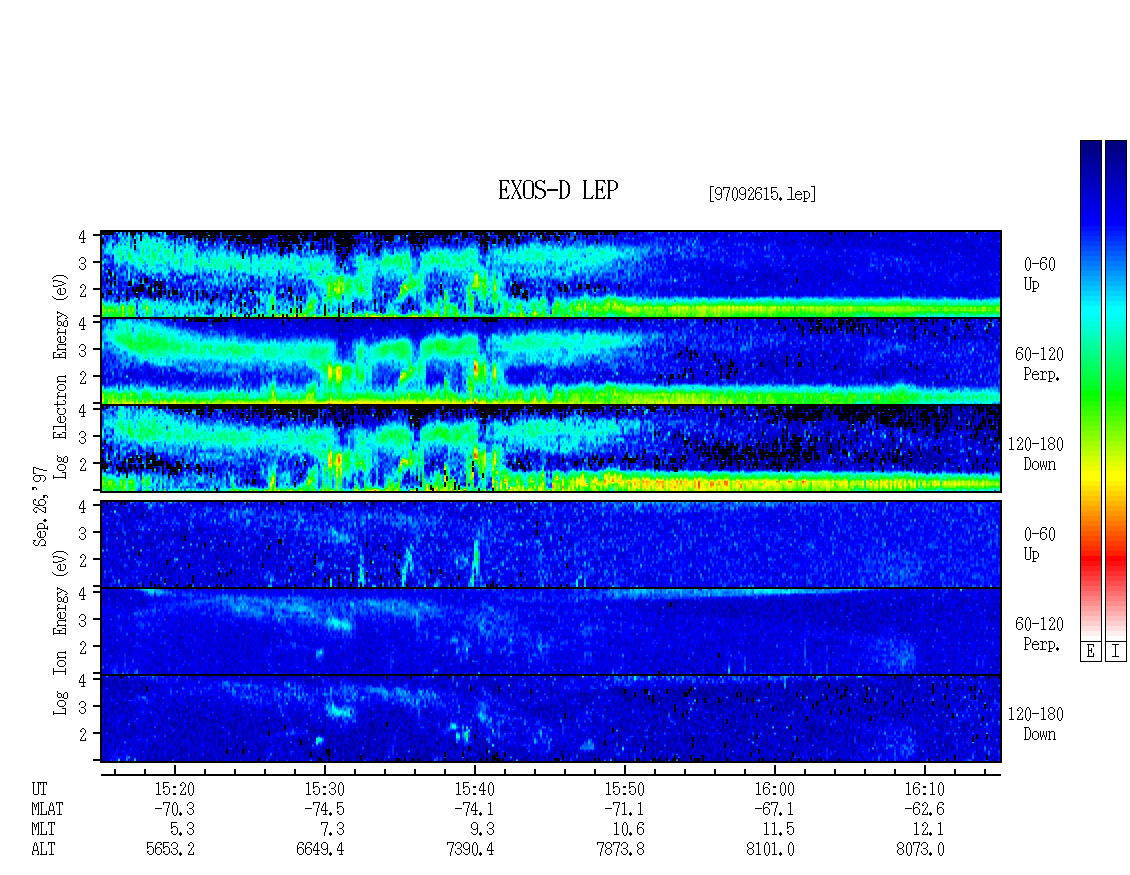Click the MLT value 7.3
Image resolution: width=1130 pixels, height=875 pixels.
coord(332,830)
